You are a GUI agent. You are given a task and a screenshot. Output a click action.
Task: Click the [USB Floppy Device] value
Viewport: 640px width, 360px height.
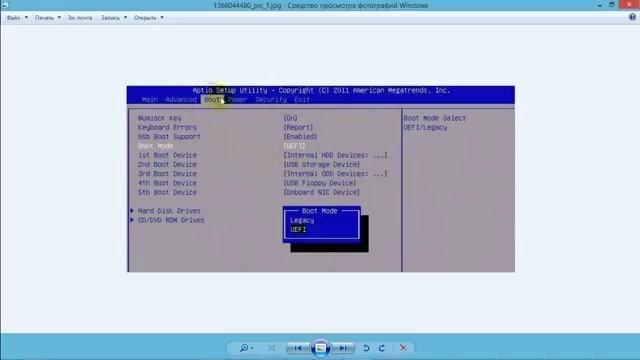[320, 183]
